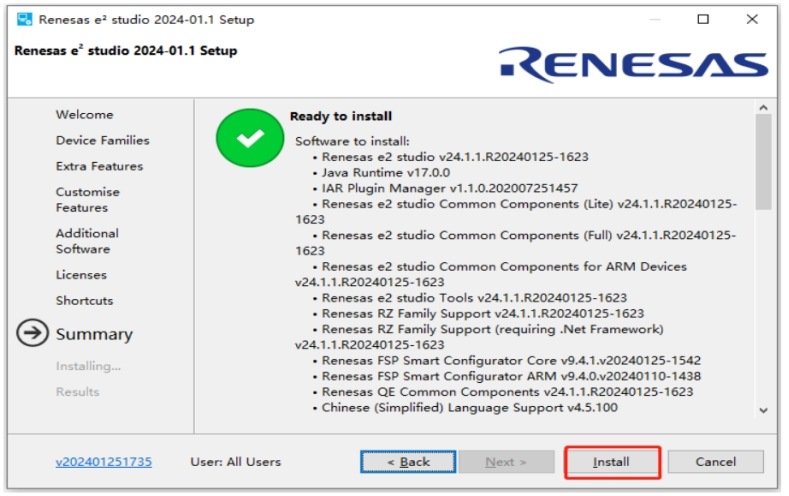The height and width of the screenshot is (496, 789).
Task: Click the Install button
Action: [x=612, y=462]
